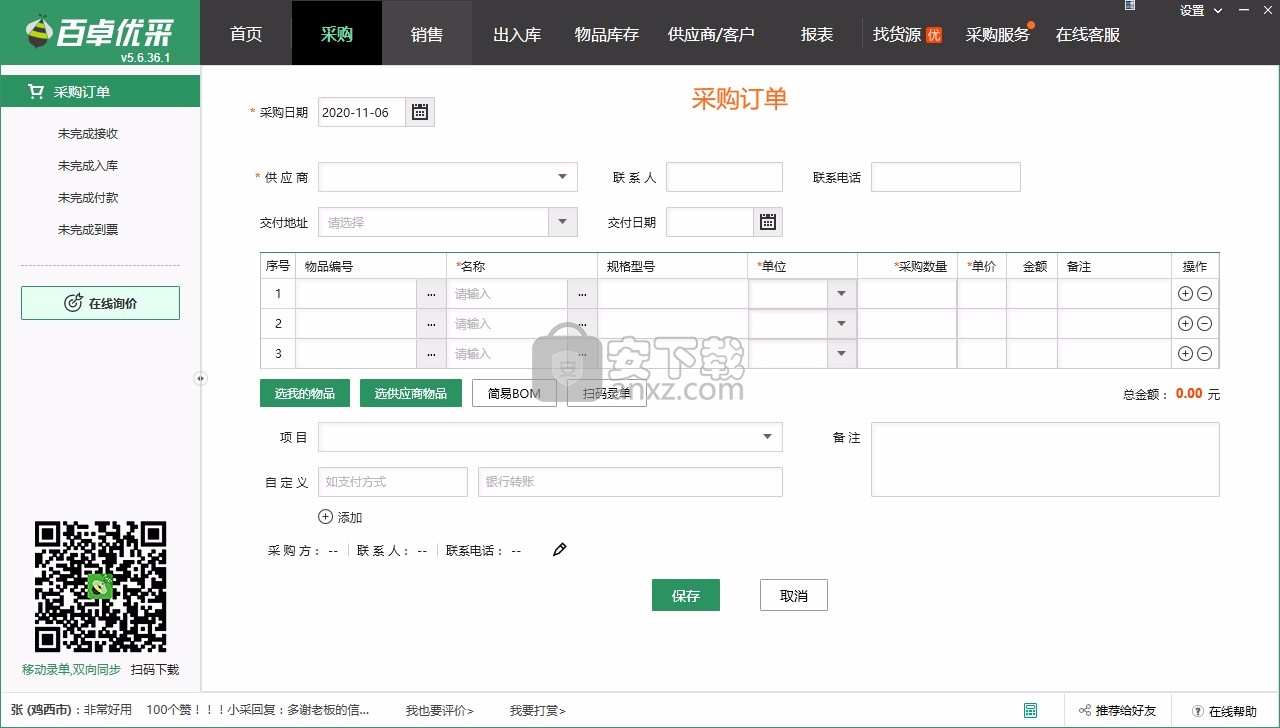Open the 供应商/客户 tab

pos(711,34)
